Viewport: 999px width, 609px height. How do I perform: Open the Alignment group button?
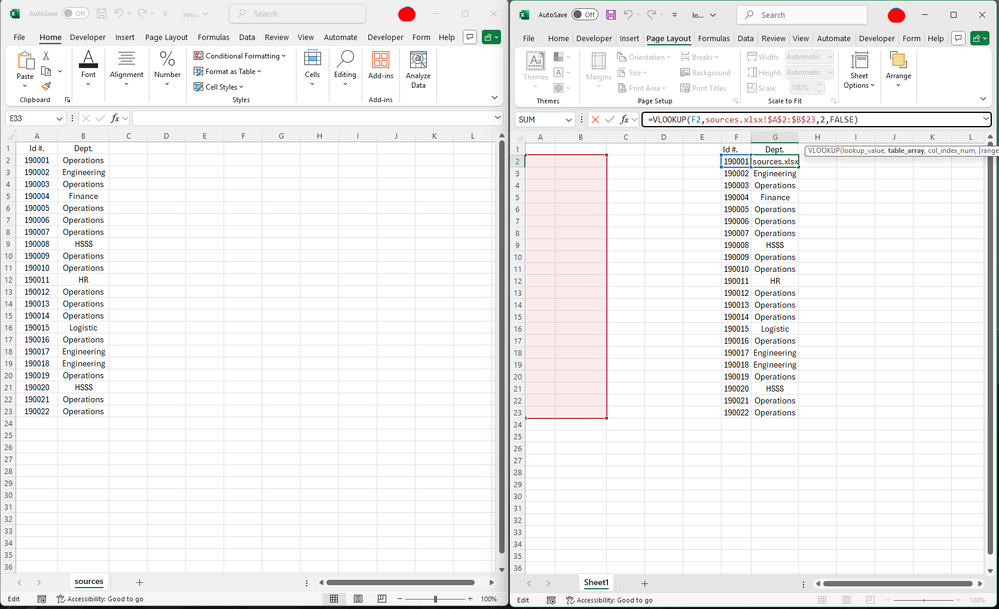126,69
